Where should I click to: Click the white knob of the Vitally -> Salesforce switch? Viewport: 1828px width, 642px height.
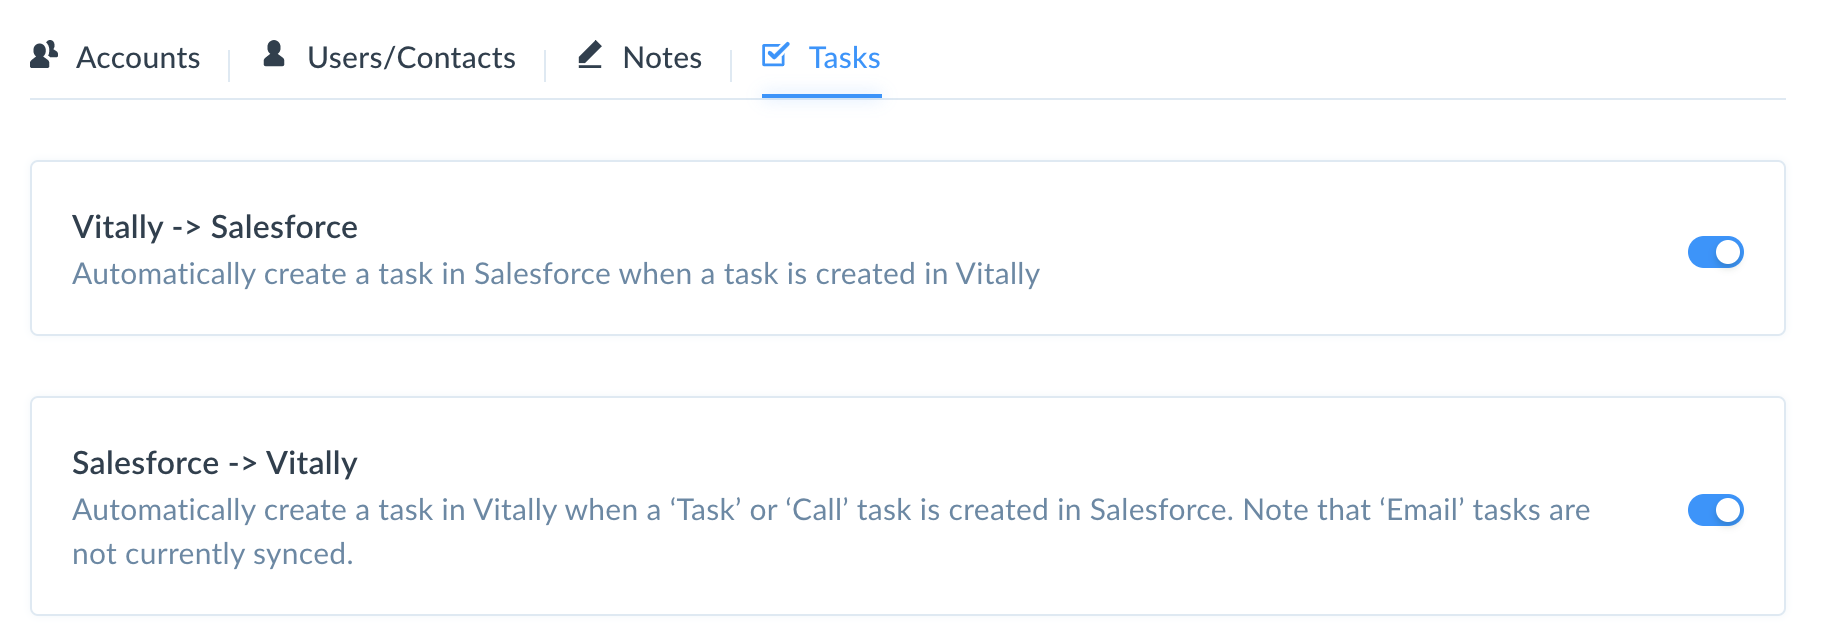pos(1728,252)
